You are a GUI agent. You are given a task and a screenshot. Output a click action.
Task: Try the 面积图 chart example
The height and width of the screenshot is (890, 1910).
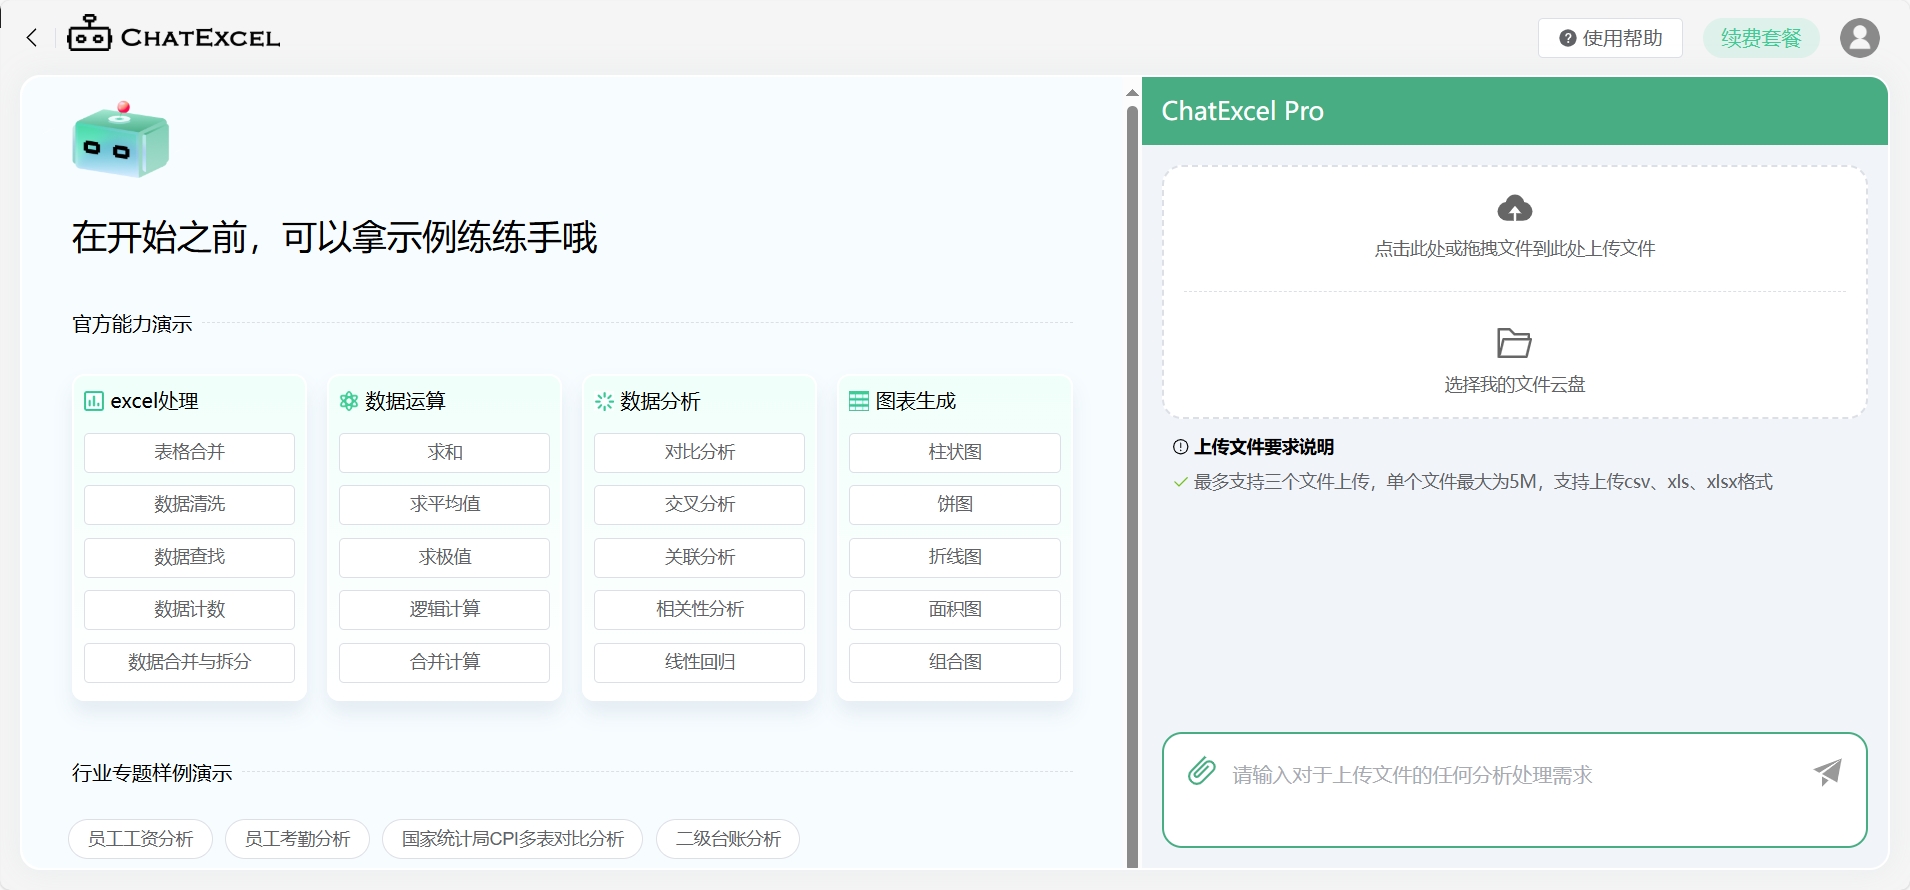(x=954, y=609)
